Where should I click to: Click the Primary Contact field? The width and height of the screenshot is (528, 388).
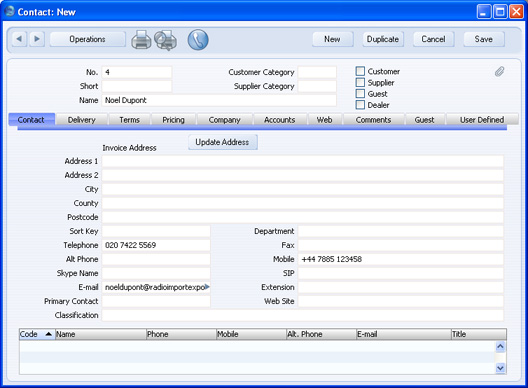(156, 301)
